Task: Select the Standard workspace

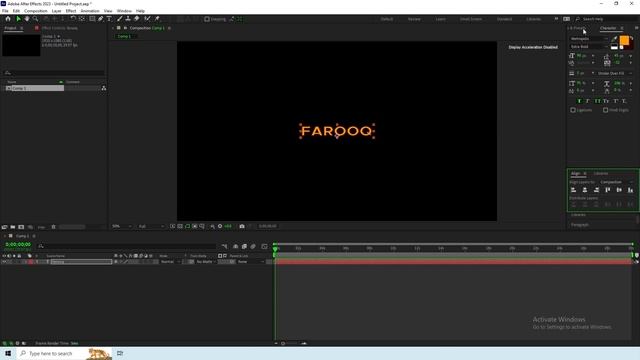Action: click(x=504, y=19)
